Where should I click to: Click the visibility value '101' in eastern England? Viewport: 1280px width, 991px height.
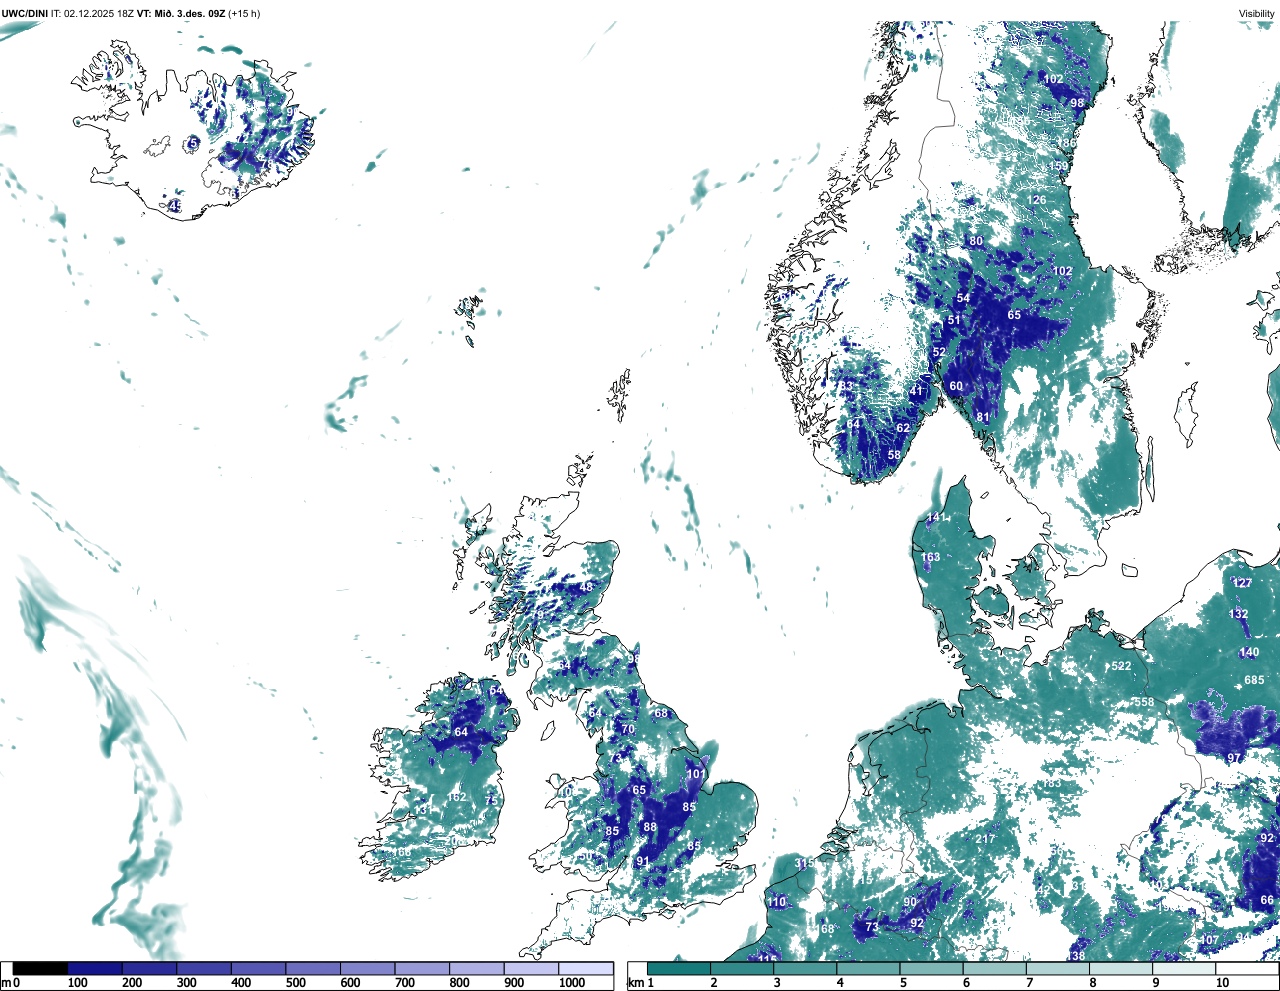pyautogui.click(x=696, y=774)
